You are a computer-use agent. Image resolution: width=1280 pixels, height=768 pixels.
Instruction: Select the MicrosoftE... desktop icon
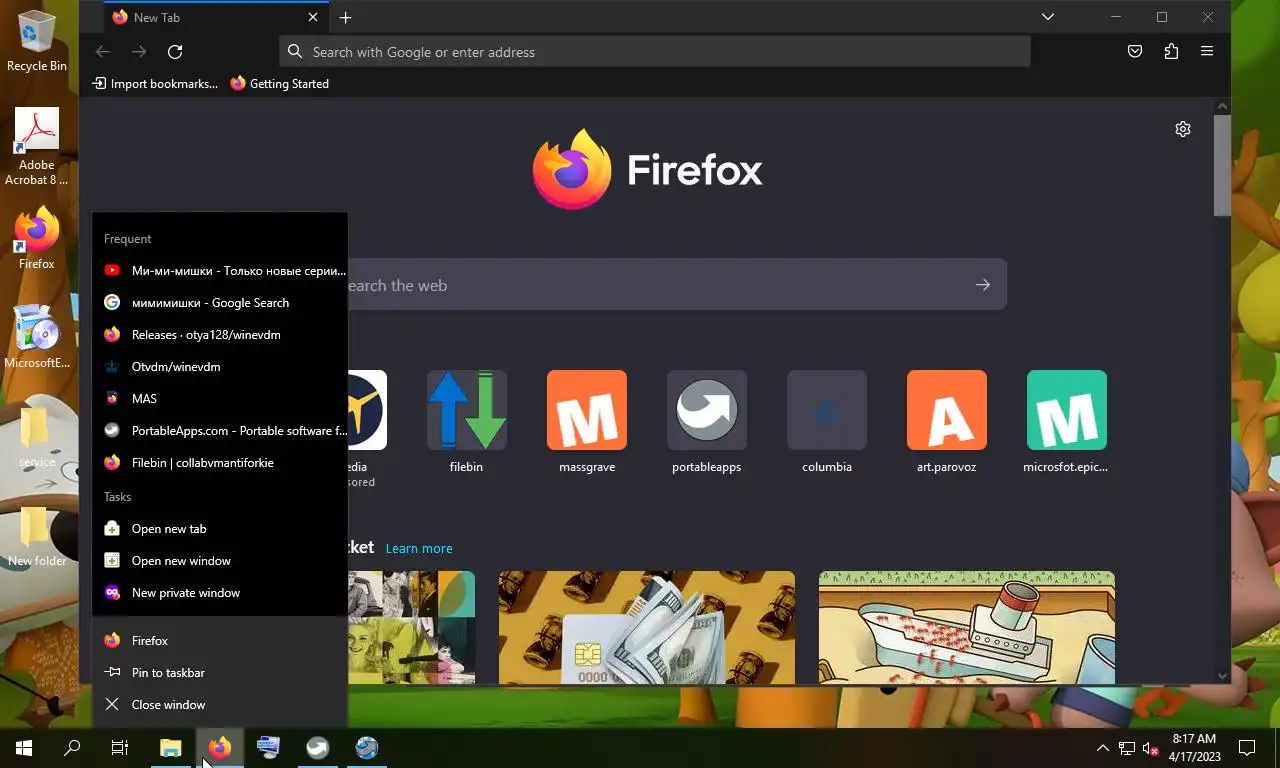(x=37, y=335)
